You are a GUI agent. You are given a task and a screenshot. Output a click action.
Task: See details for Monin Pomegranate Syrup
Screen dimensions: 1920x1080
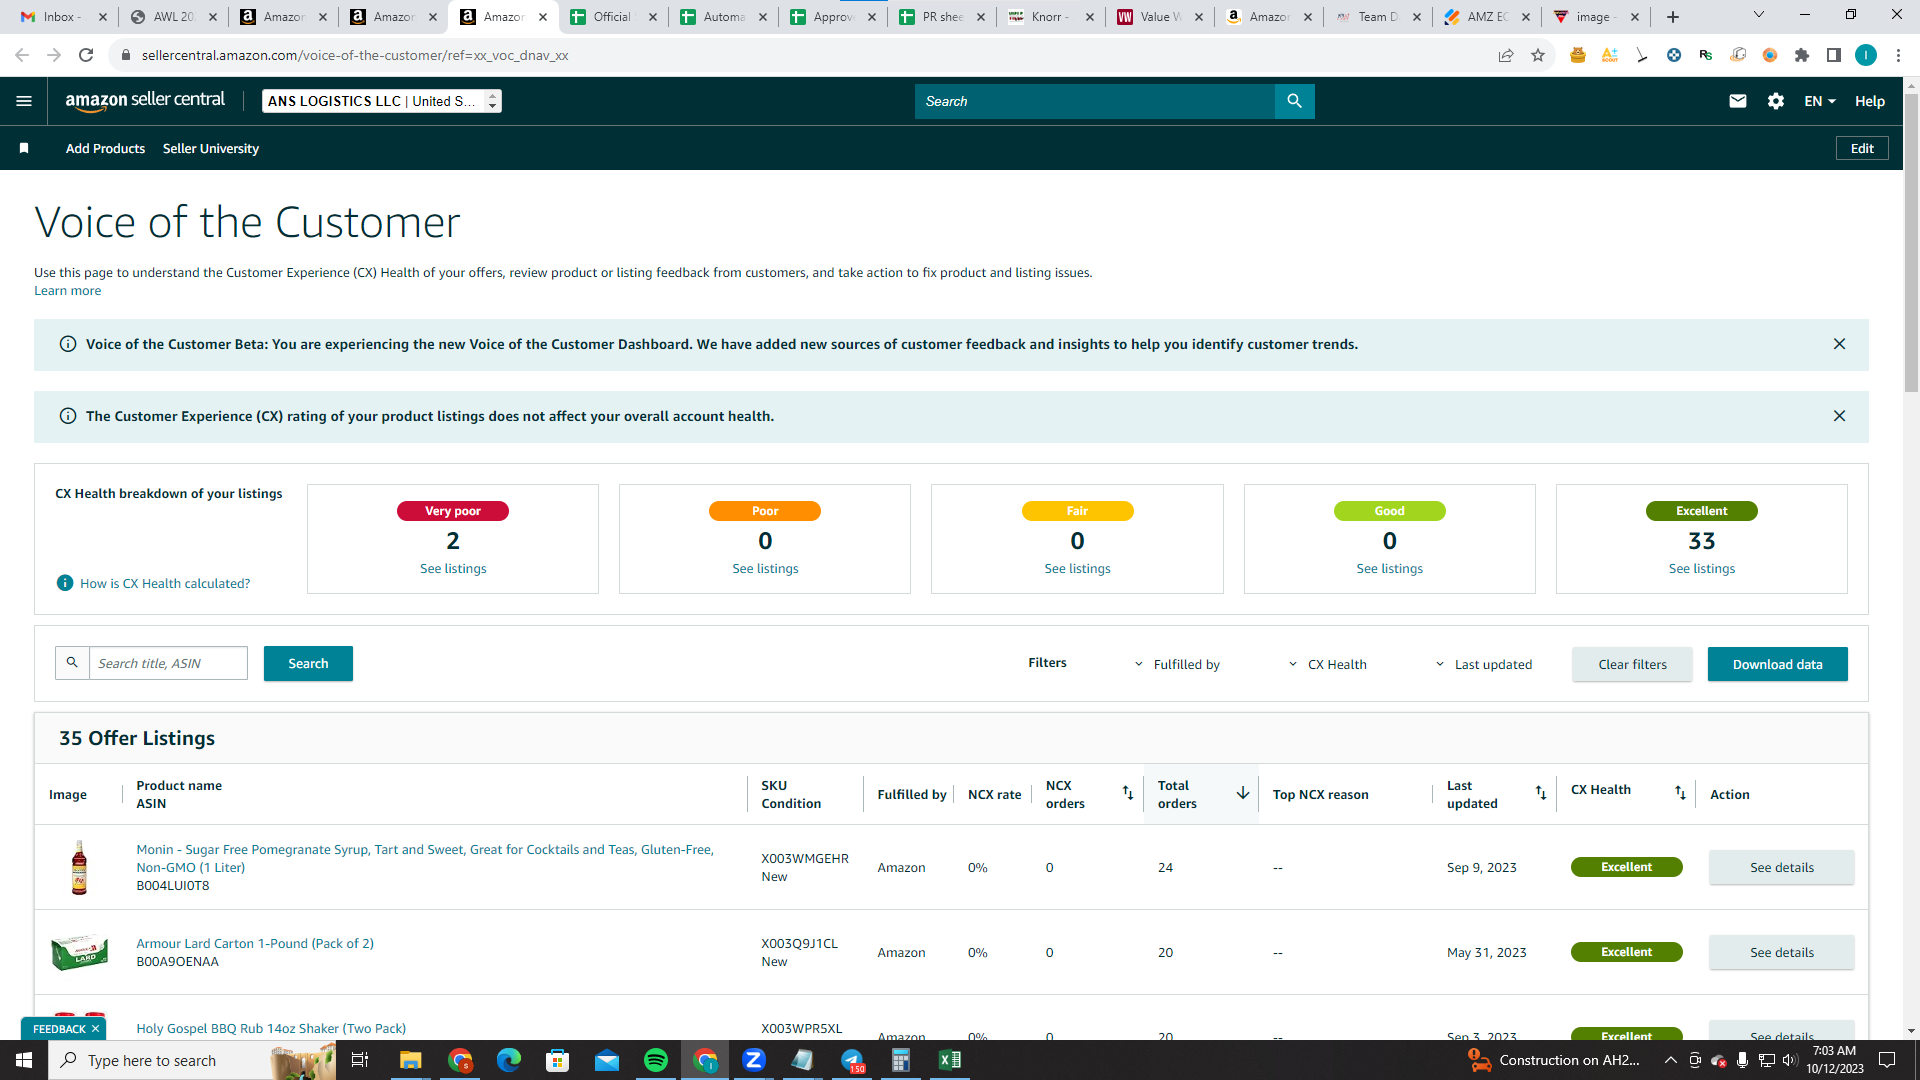[x=1781, y=867]
